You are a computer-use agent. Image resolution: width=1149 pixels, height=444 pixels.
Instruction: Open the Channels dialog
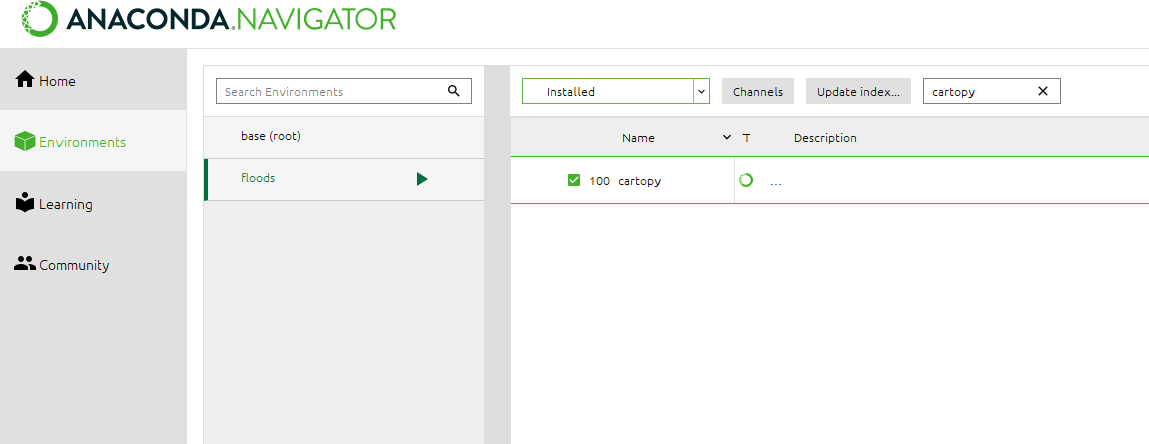point(758,92)
